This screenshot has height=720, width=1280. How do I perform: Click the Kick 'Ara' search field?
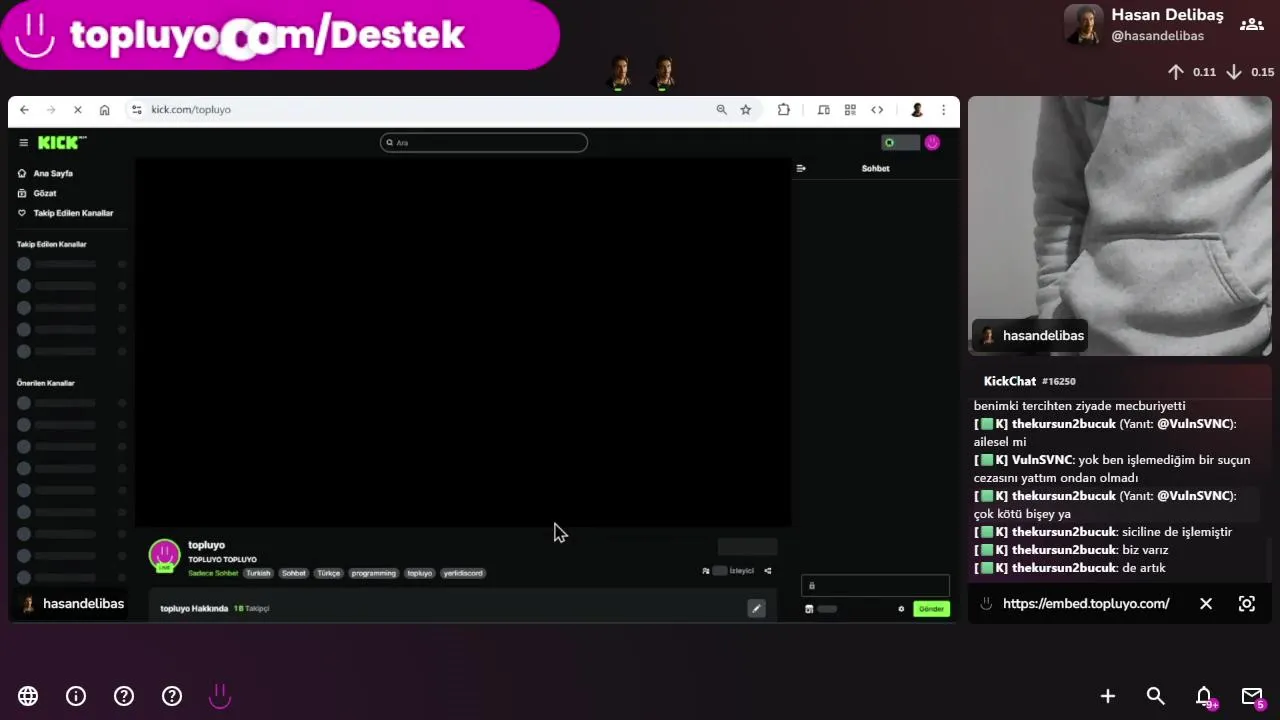[484, 143]
